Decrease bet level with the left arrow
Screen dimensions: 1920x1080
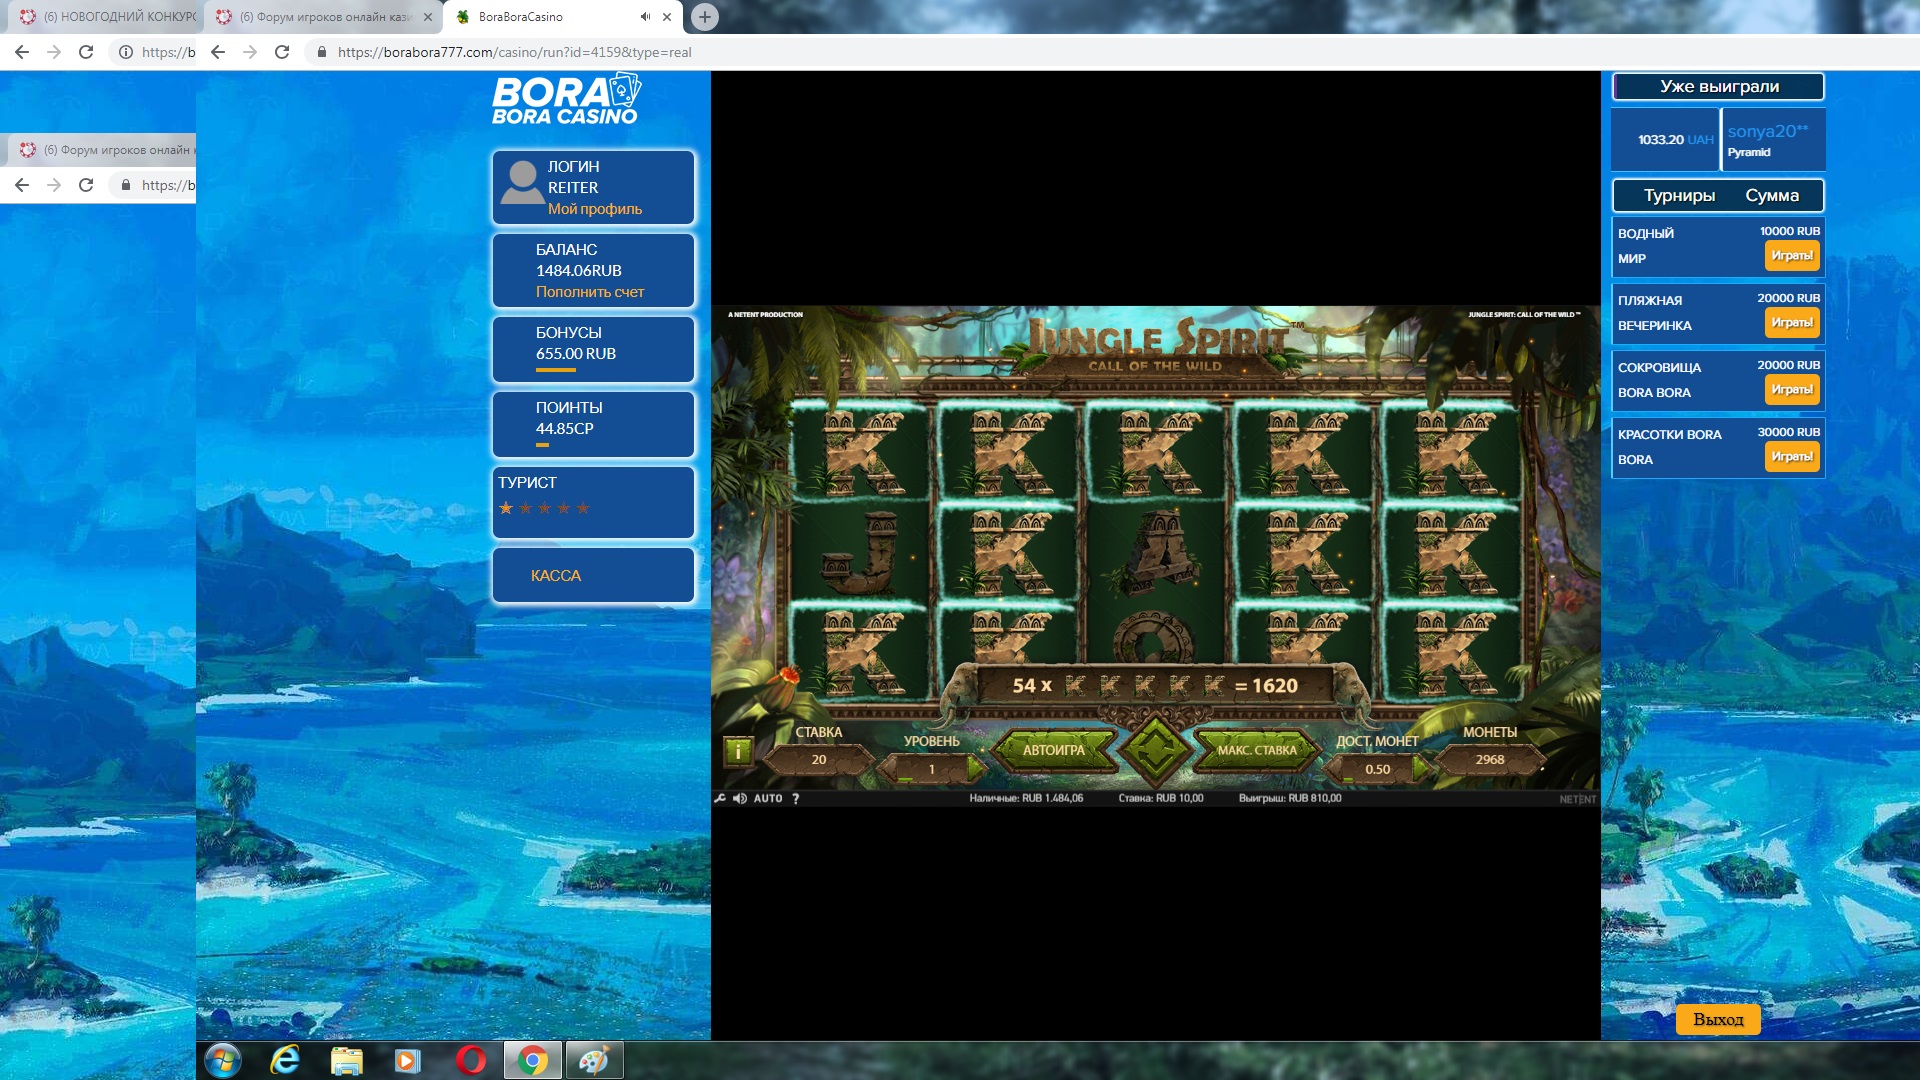tap(887, 769)
